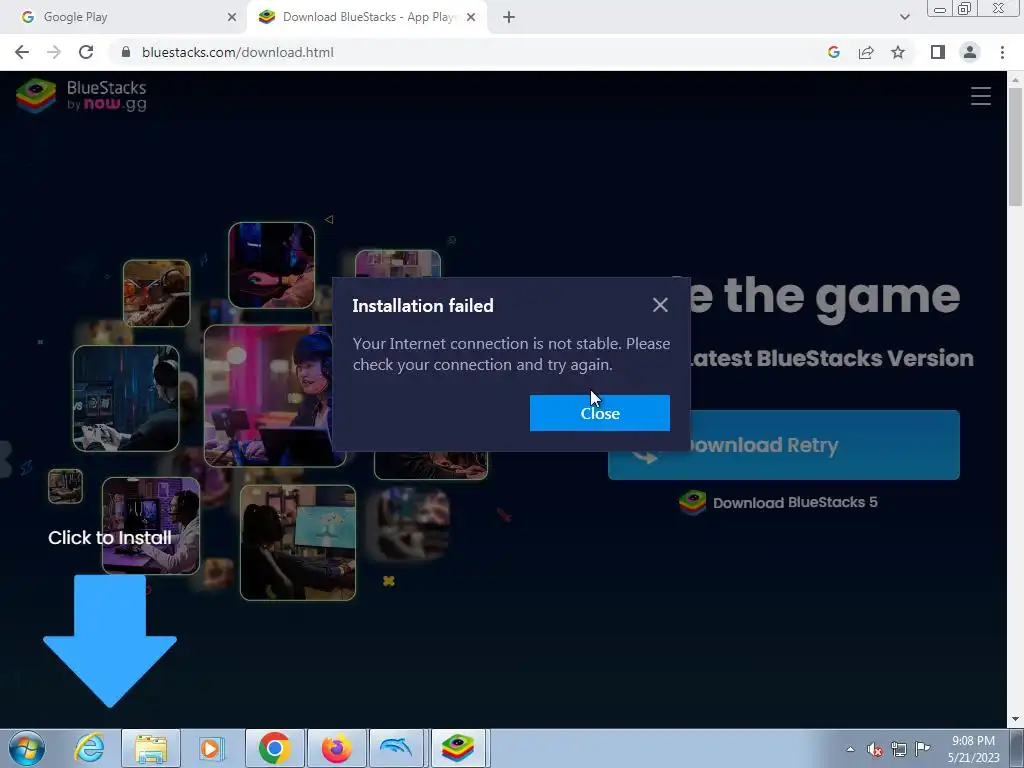
Task: Launch Internet Explorer from the taskbar
Action: 89,748
